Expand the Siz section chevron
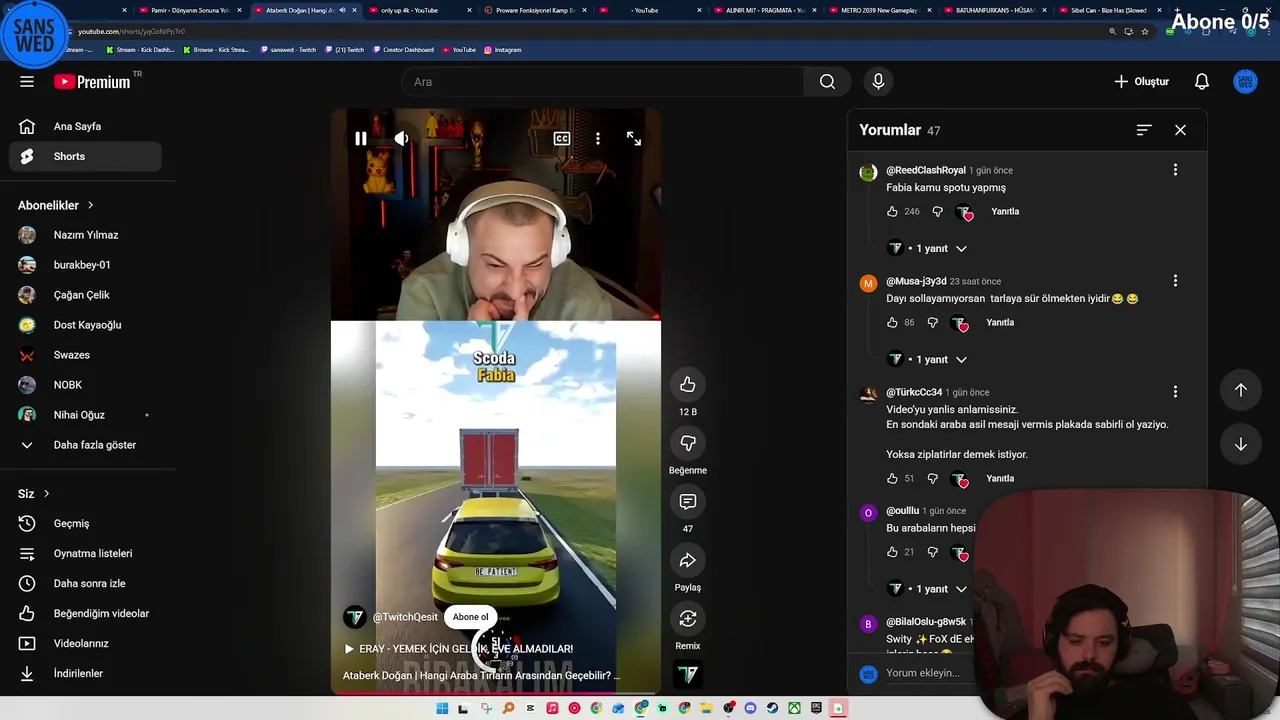The height and width of the screenshot is (720, 1280). (46, 494)
